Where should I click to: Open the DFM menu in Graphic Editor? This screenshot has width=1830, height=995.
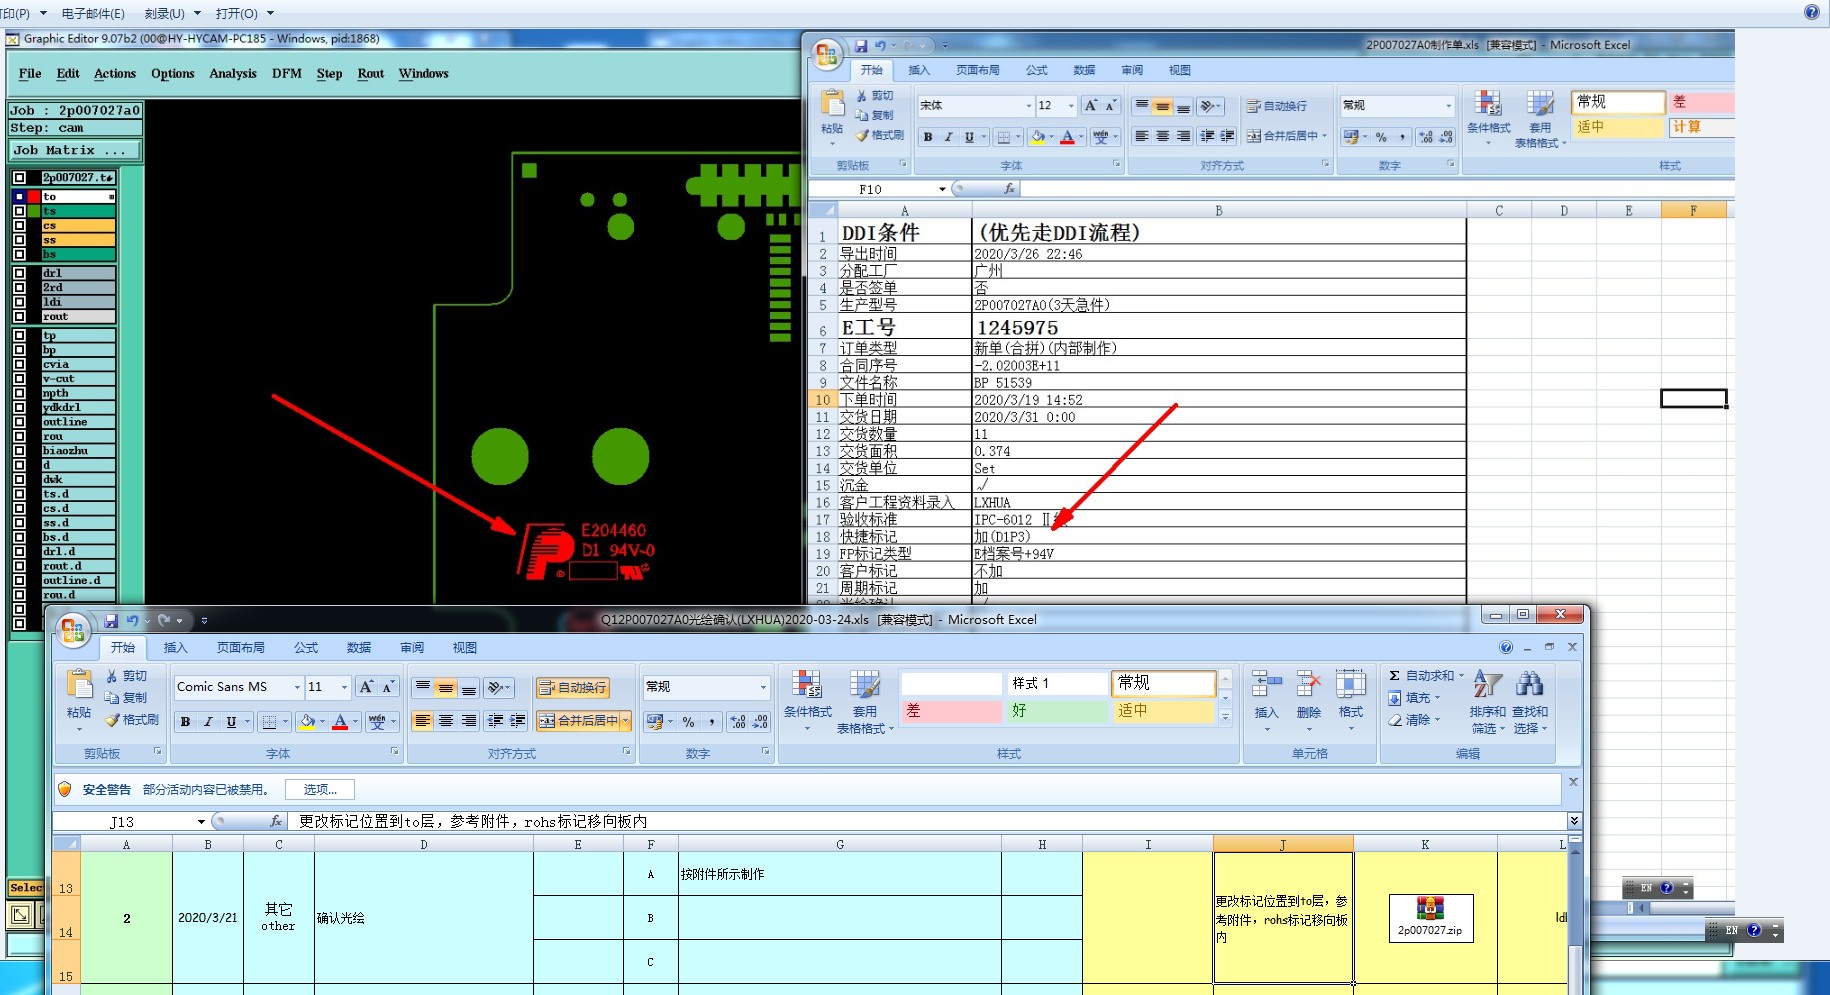click(287, 74)
